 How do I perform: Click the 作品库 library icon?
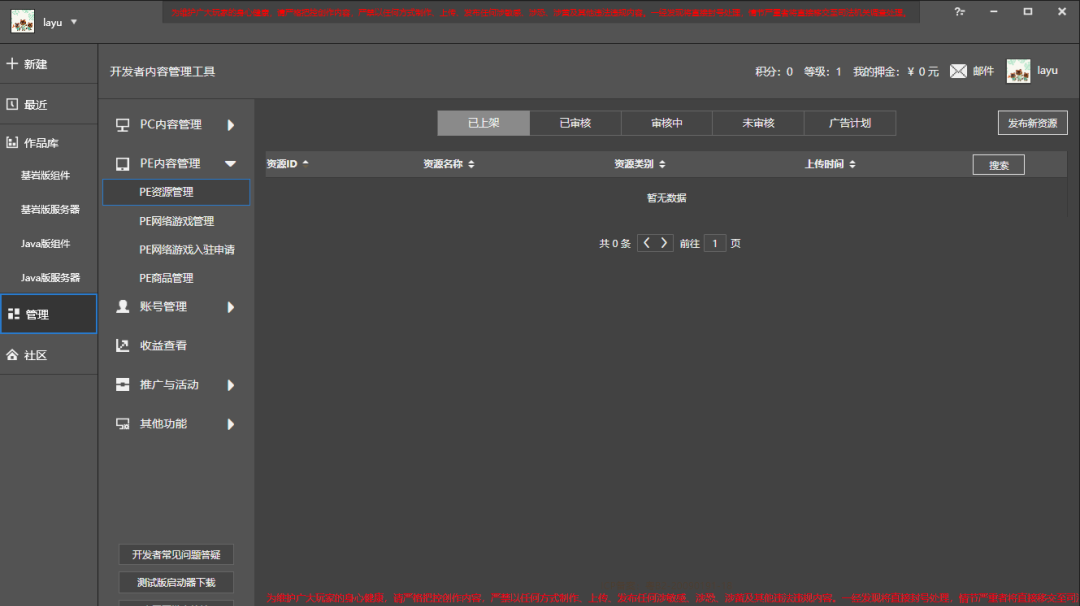(12, 143)
